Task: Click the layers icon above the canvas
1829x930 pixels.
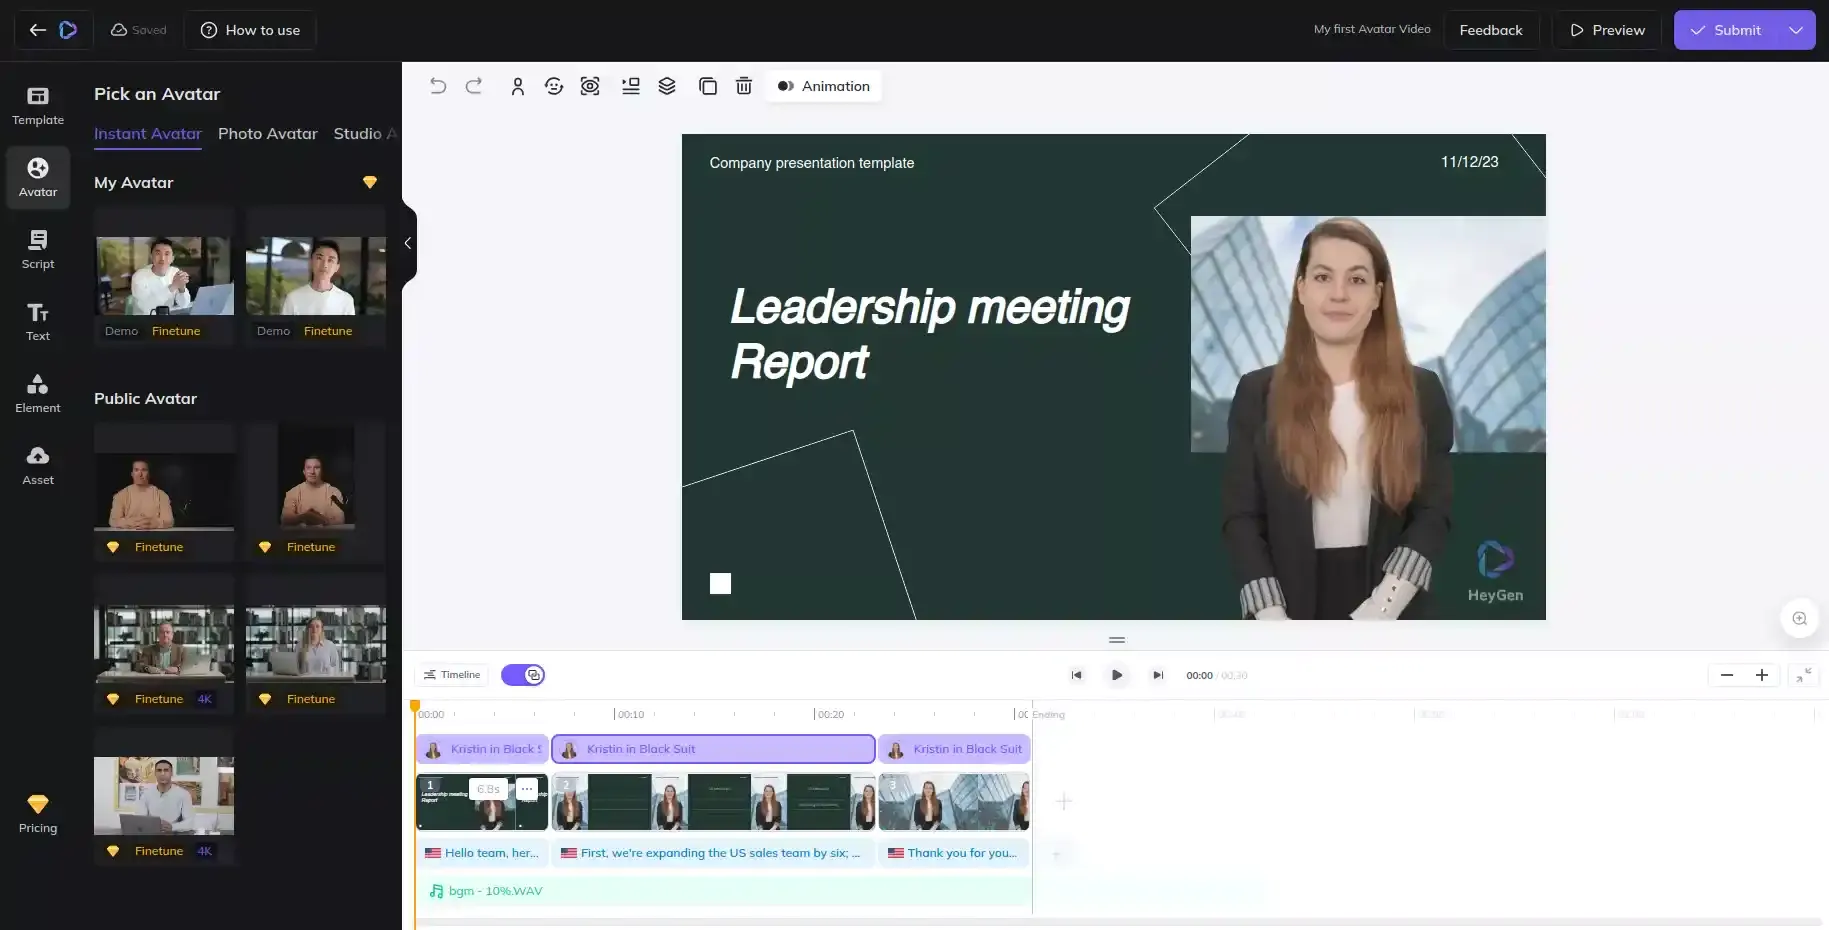Action: [667, 86]
